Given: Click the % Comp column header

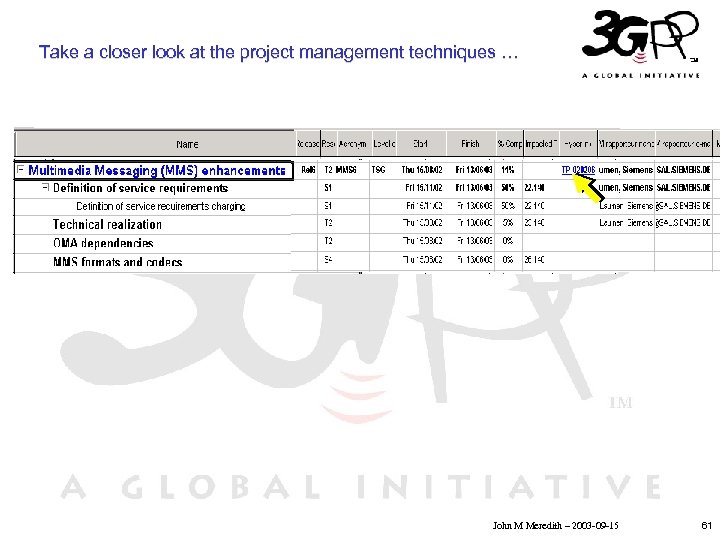Looking at the screenshot, I should click(509, 144).
